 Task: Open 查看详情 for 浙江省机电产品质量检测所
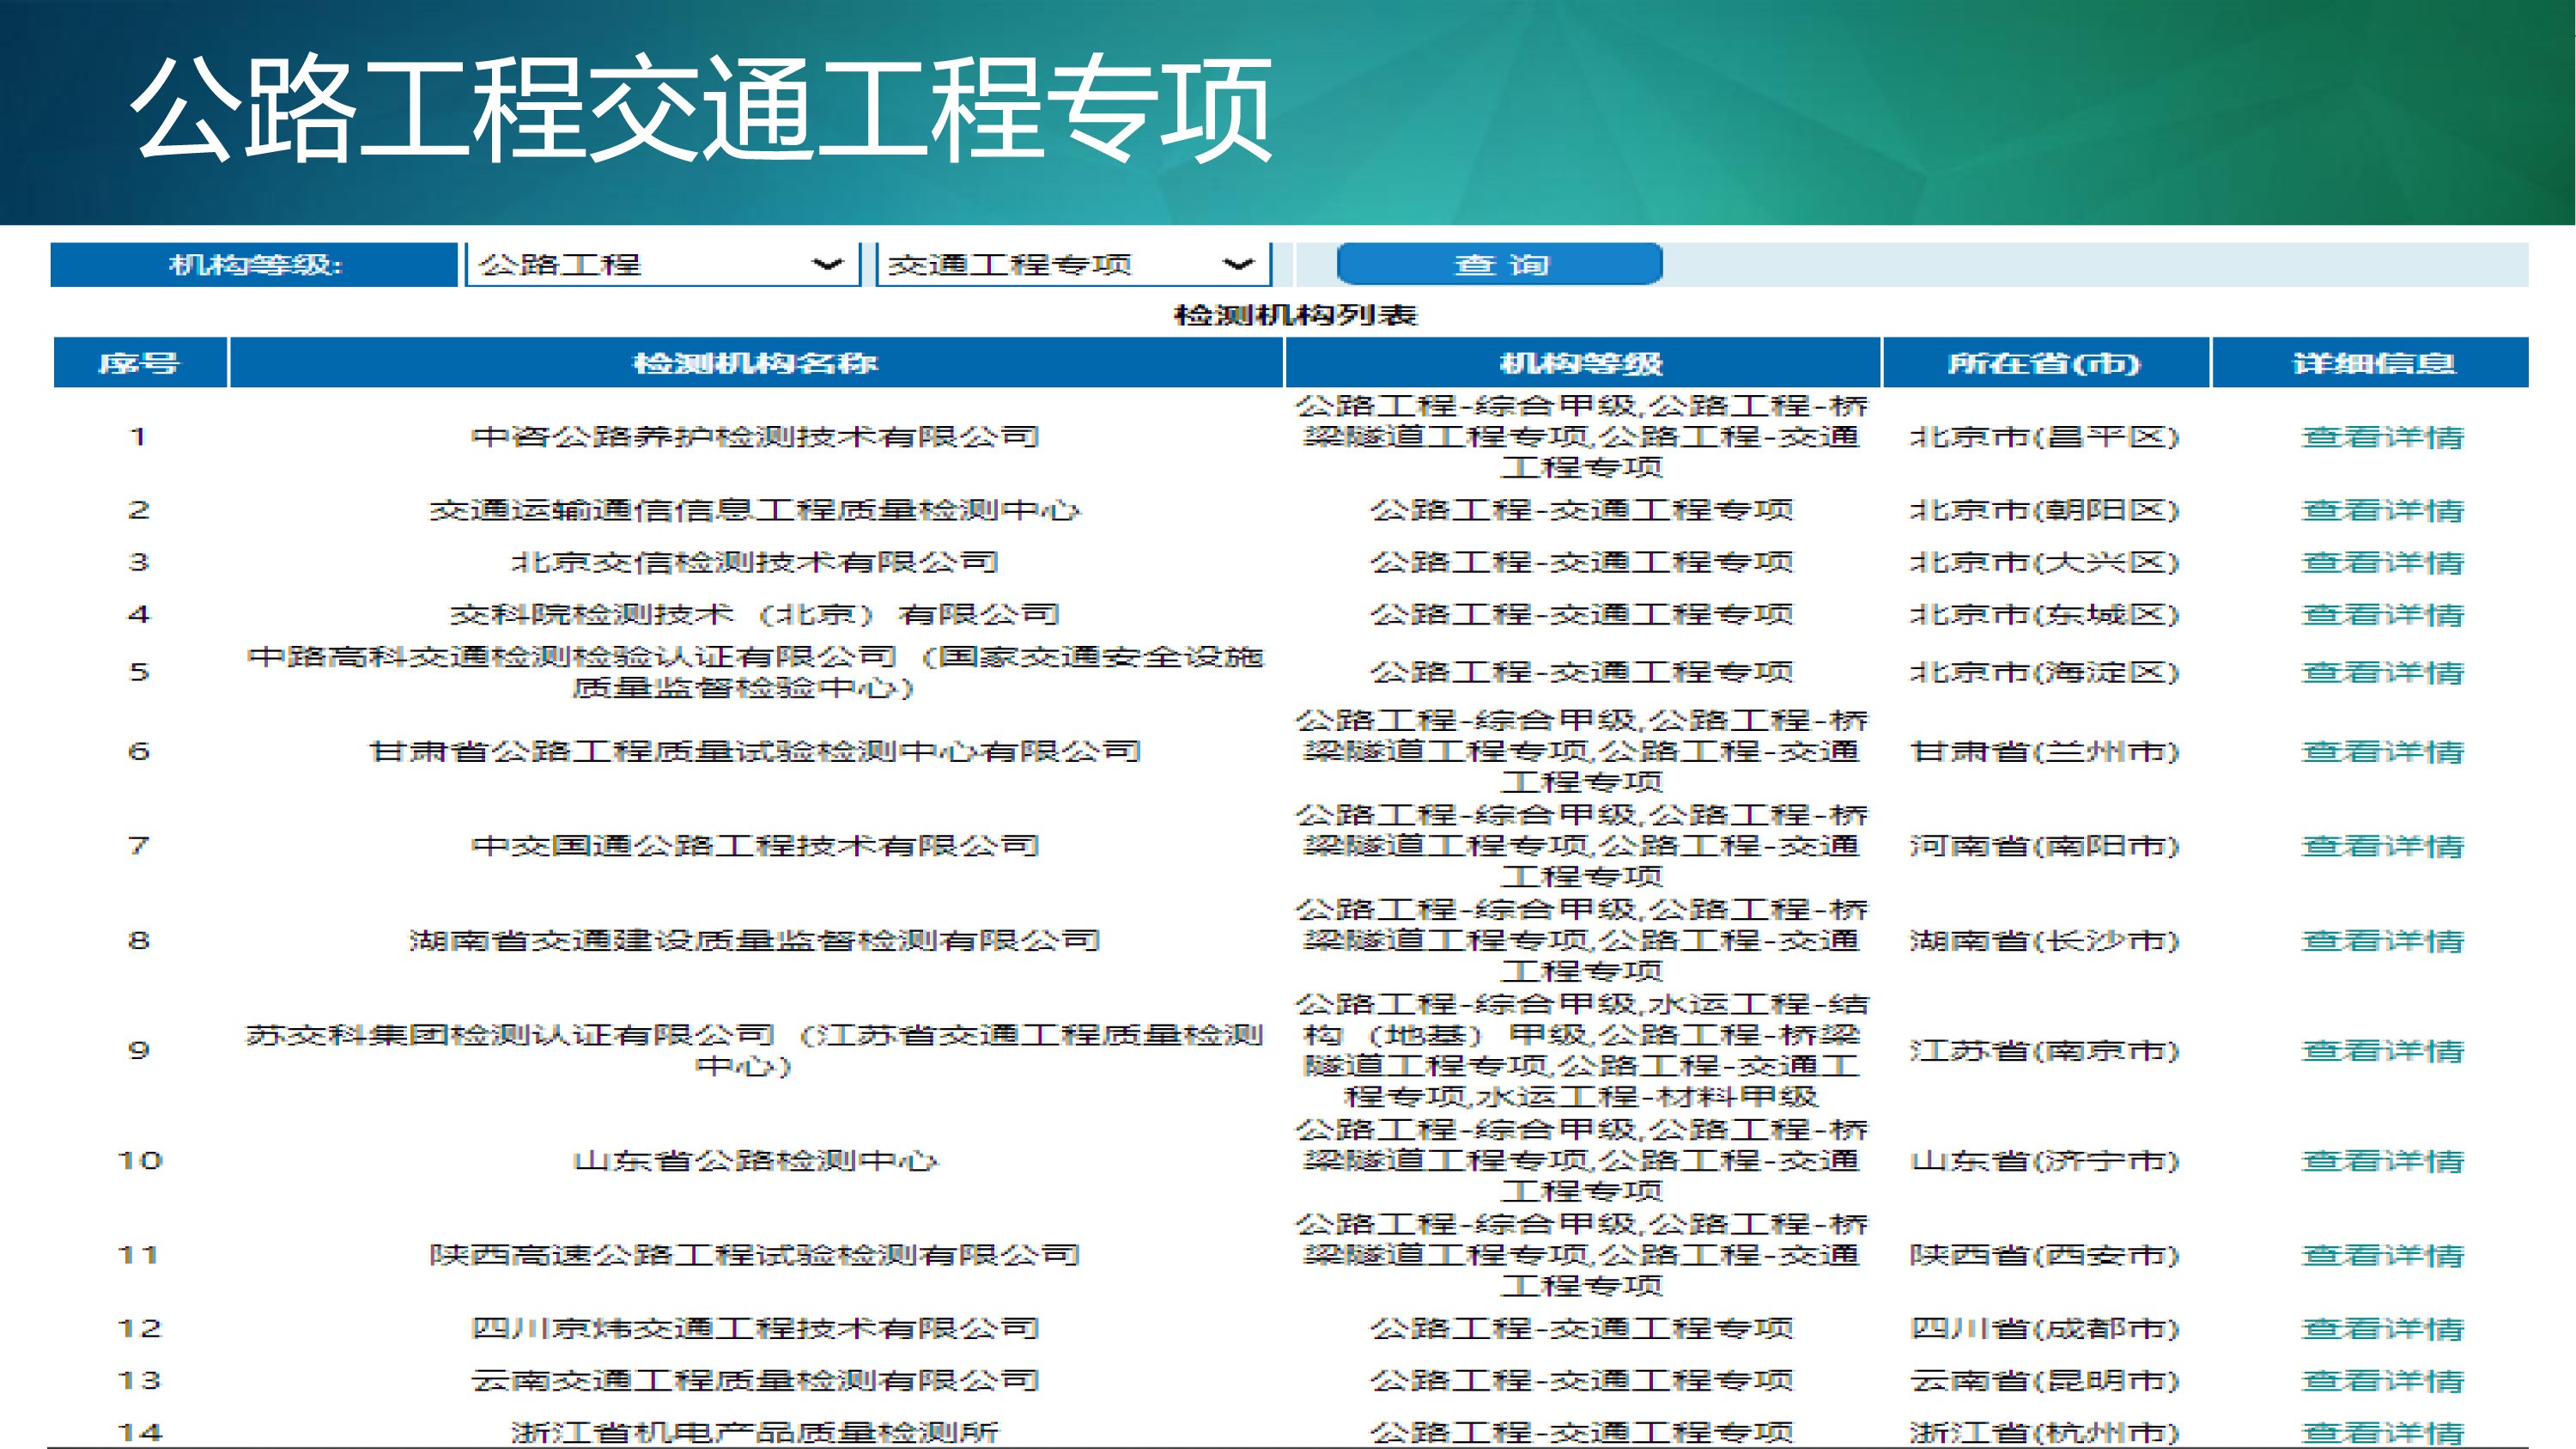pyautogui.click(x=2382, y=1432)
